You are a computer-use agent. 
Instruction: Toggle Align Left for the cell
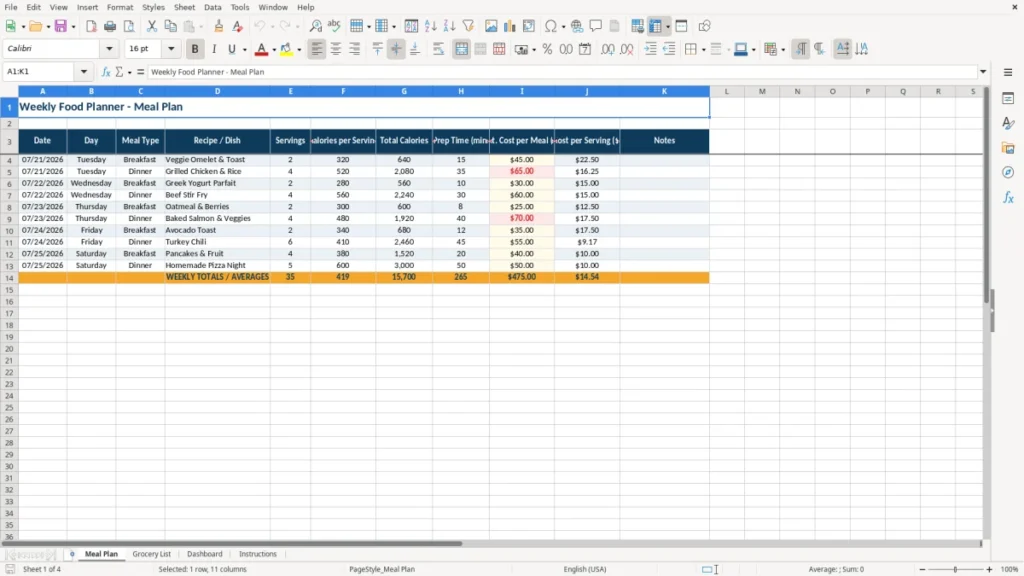317,49
